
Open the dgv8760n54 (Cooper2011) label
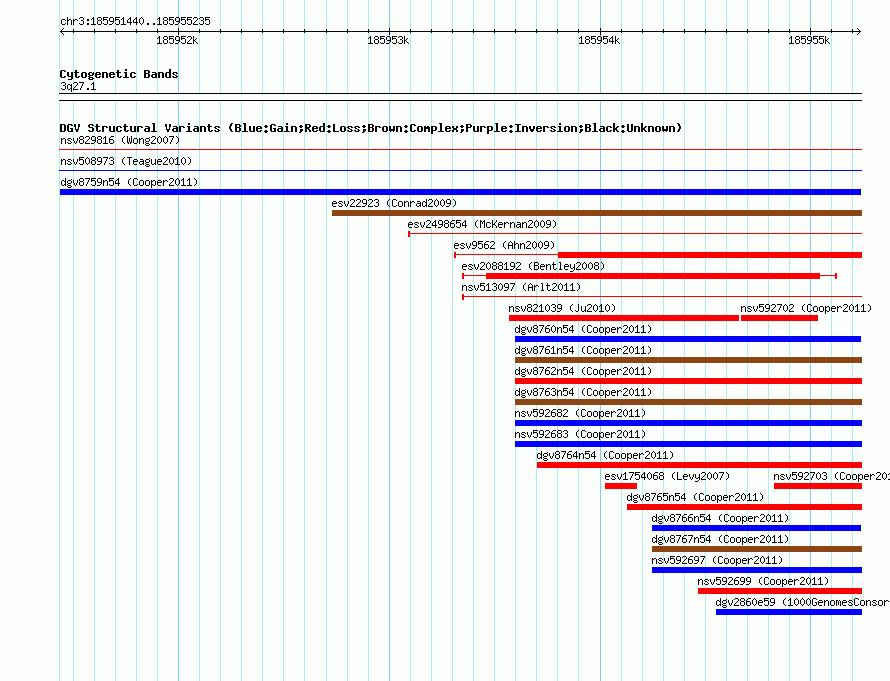coord(583,329)
